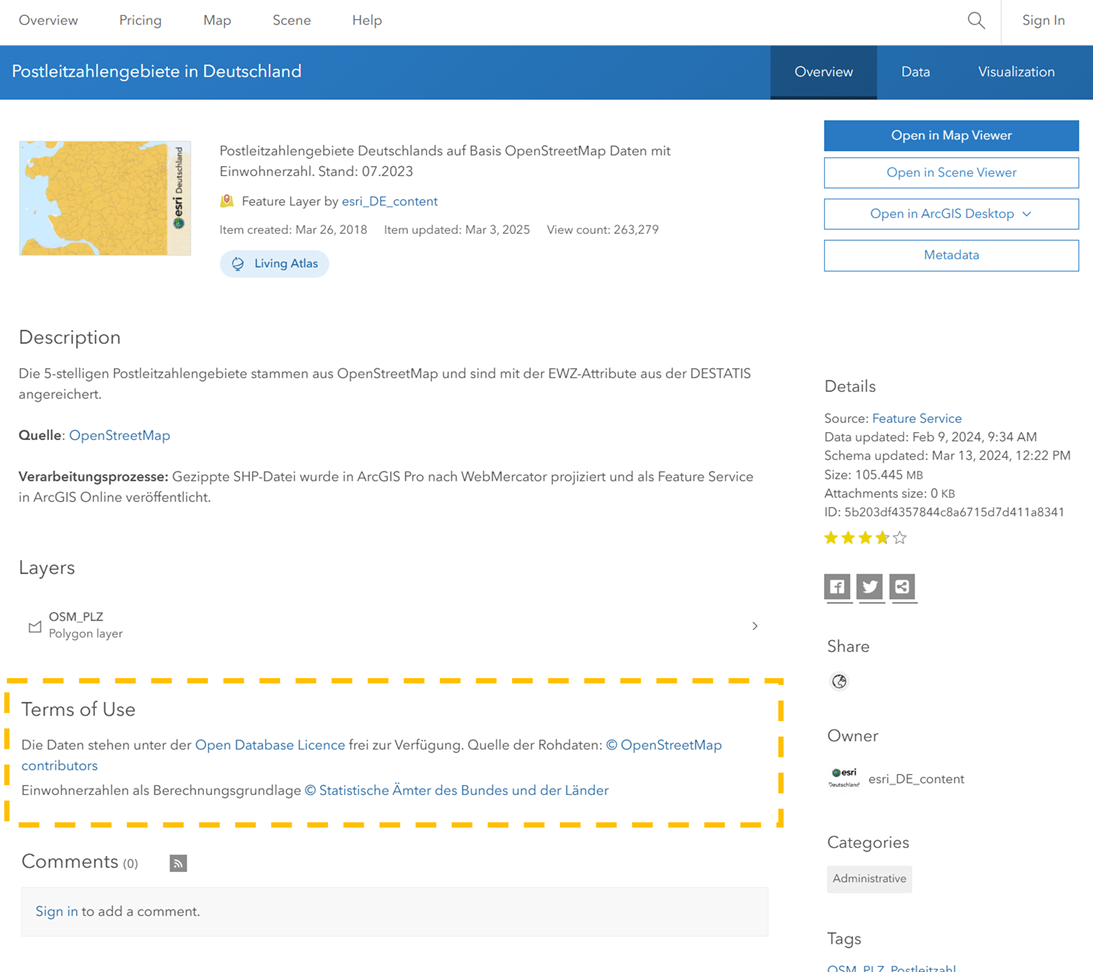Go to the Overview menu item in top navigation
The width and height of the screenshot is (1093, 972).
[x=48, y=20]
